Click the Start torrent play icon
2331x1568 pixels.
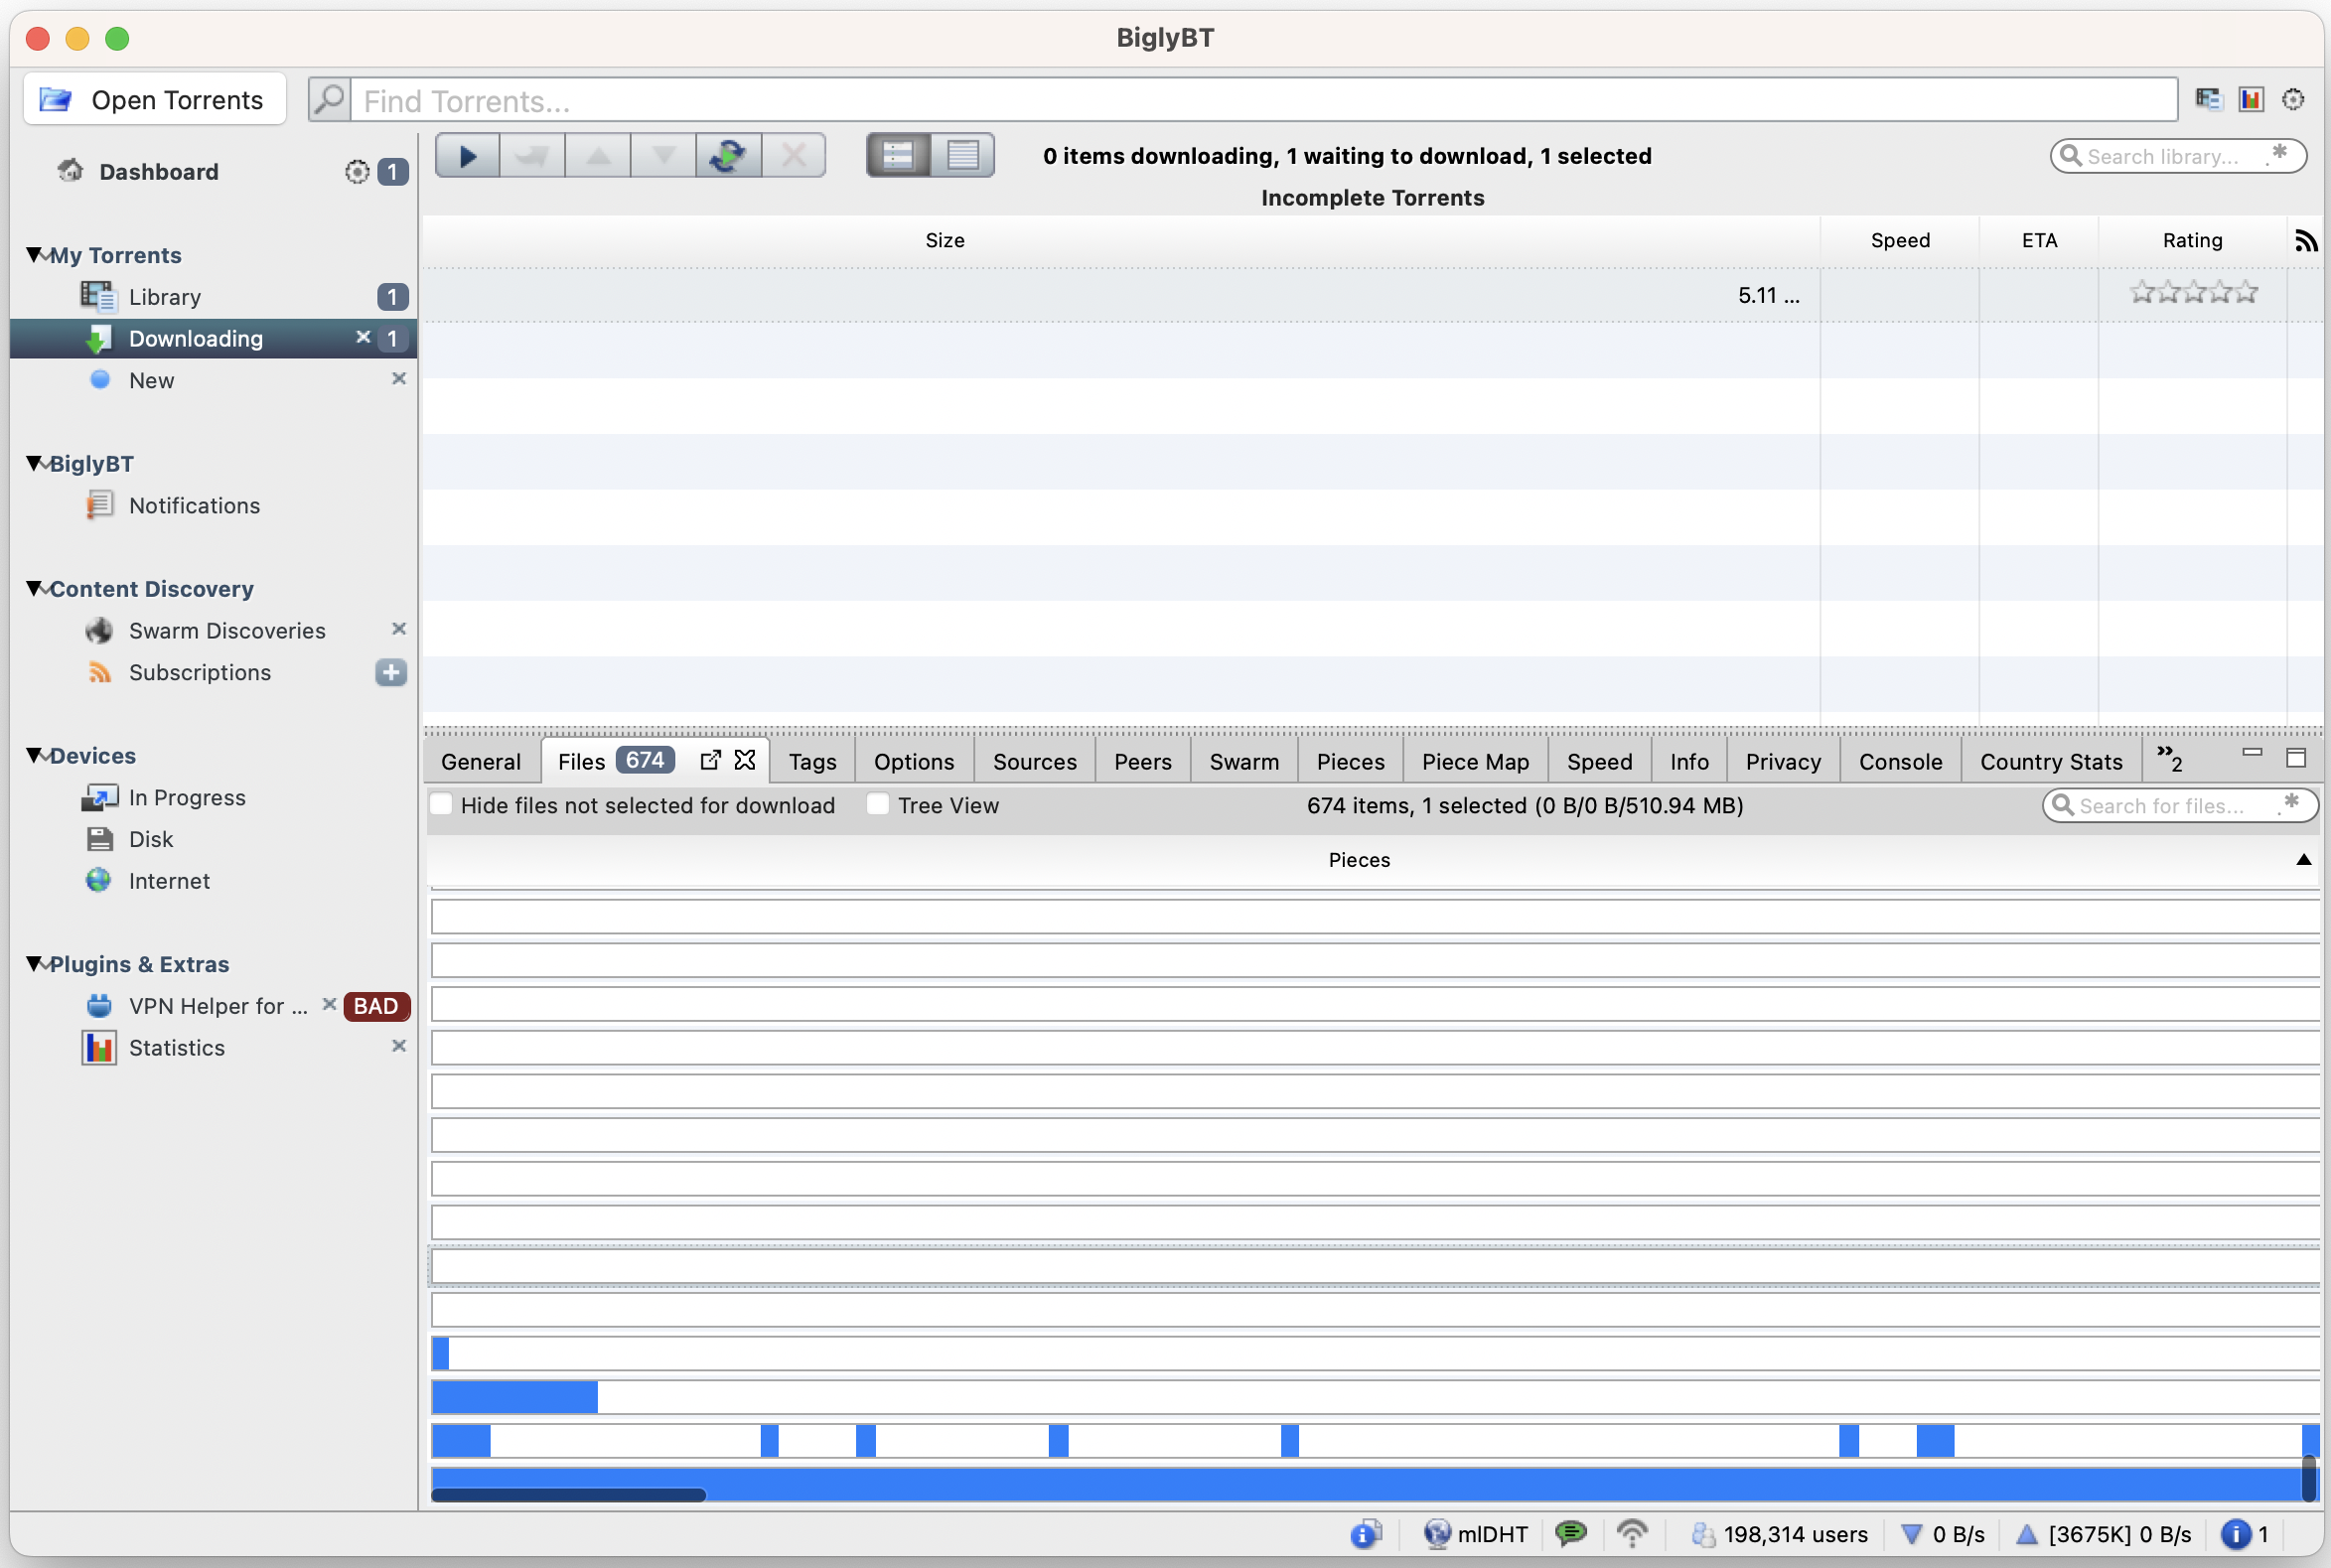[467, 156]
